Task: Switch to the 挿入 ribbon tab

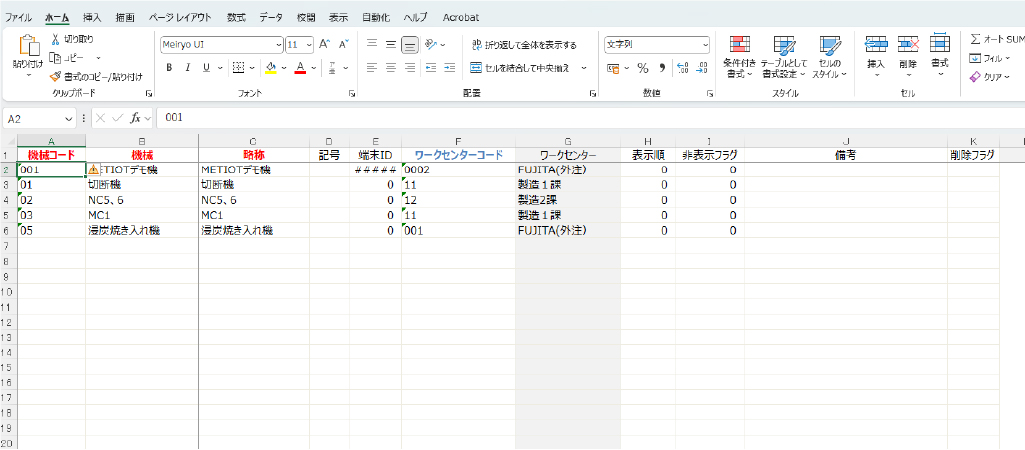Action: (x=92, y=17)
